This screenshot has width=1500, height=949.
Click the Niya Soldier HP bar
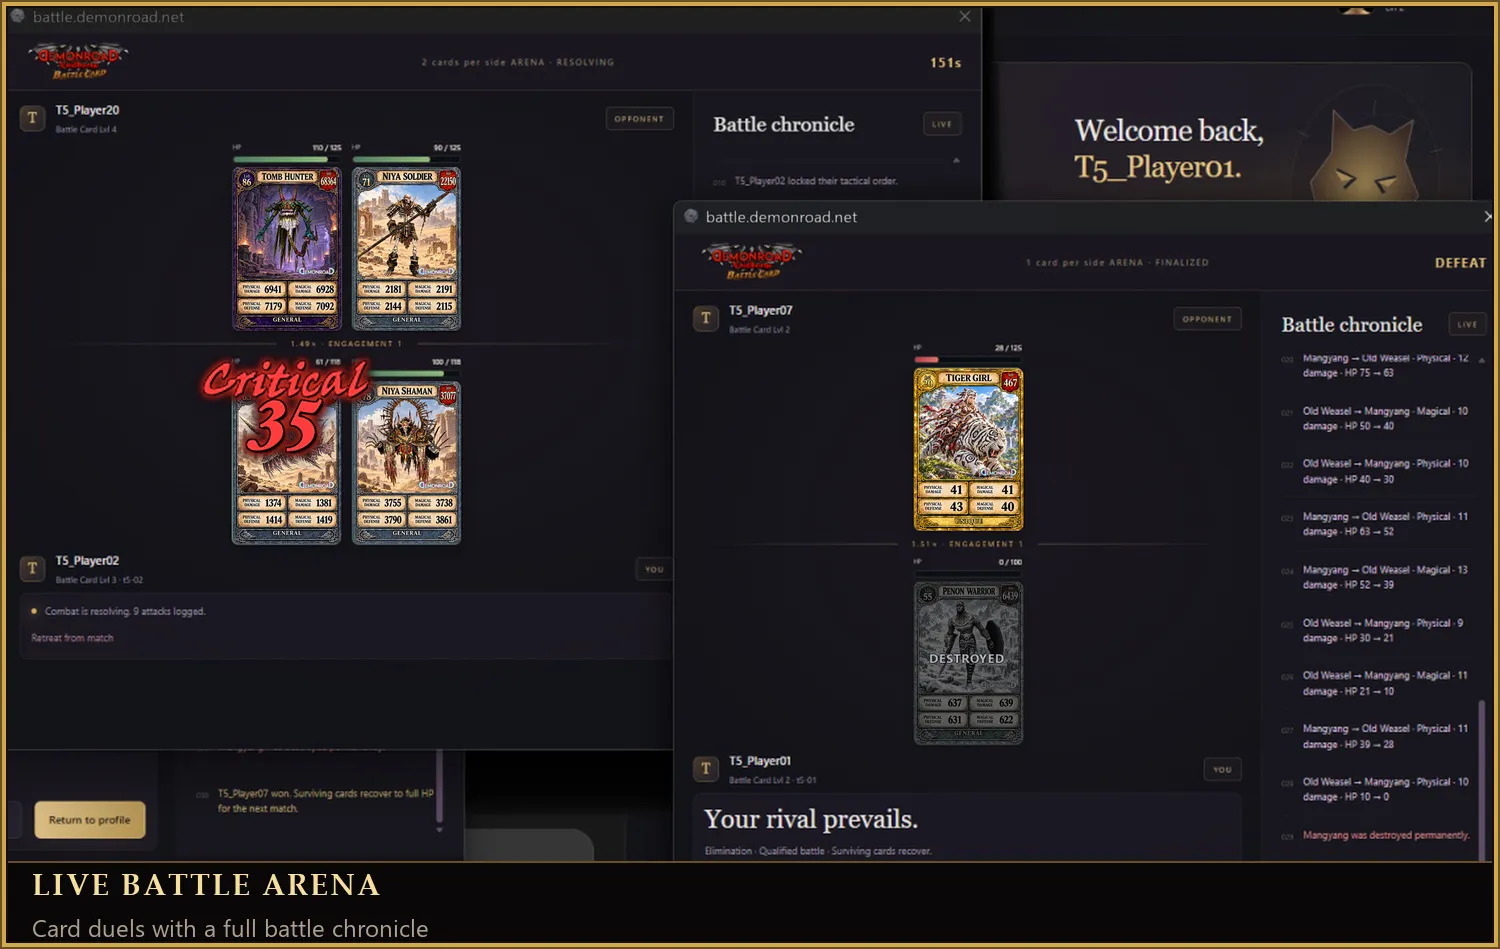click(407, 159)
